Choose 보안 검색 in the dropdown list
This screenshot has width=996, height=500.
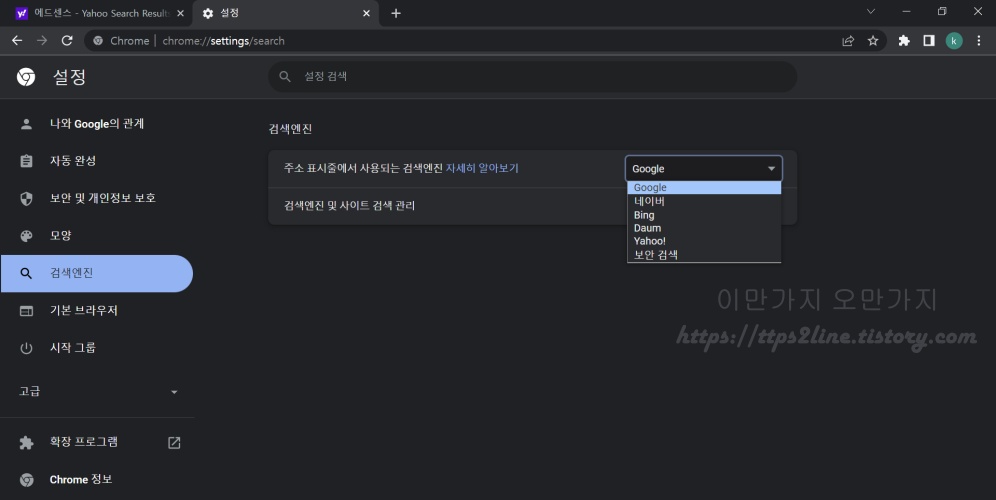(704, 255)
